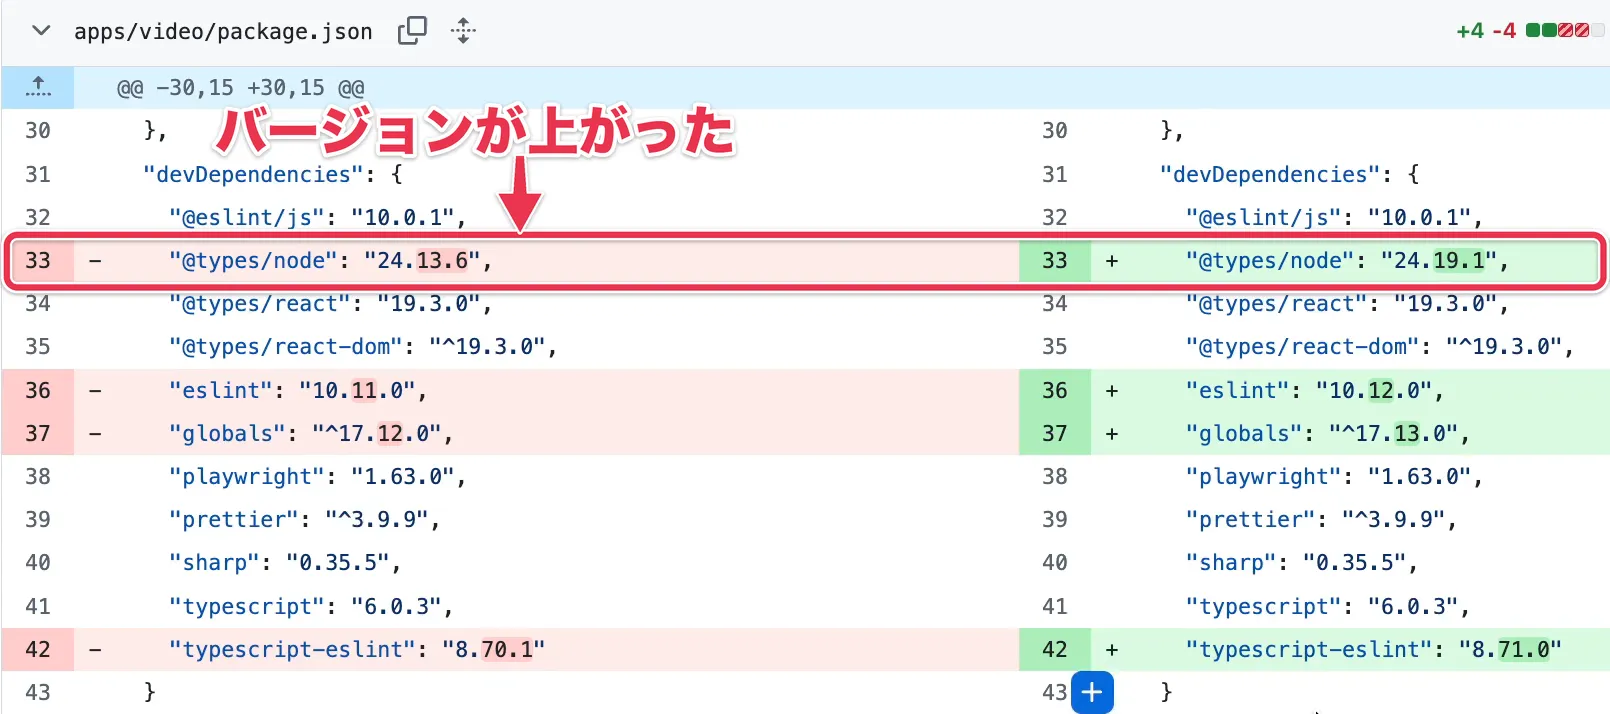Click added line "eslint": "10.12.0"
Screen dimensions: 1610x714
(x=1315, y=391)
